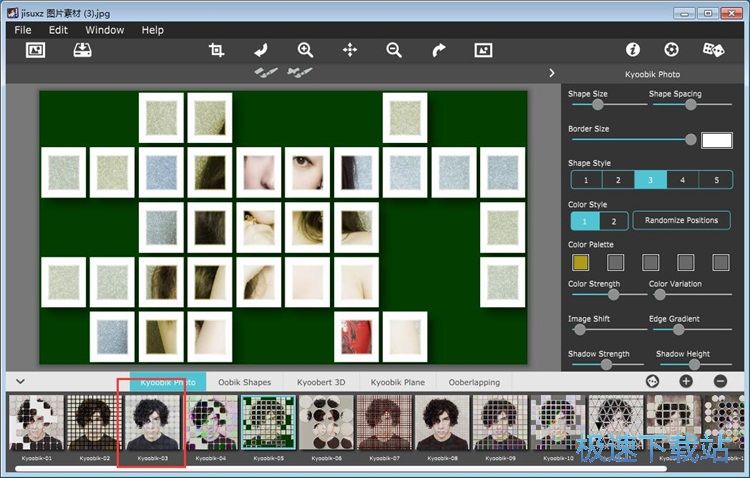Collapse the right settings panel arrow
The height and width of the screenshot is (478, 750).
pyautogui.click(x=552, y=73)
